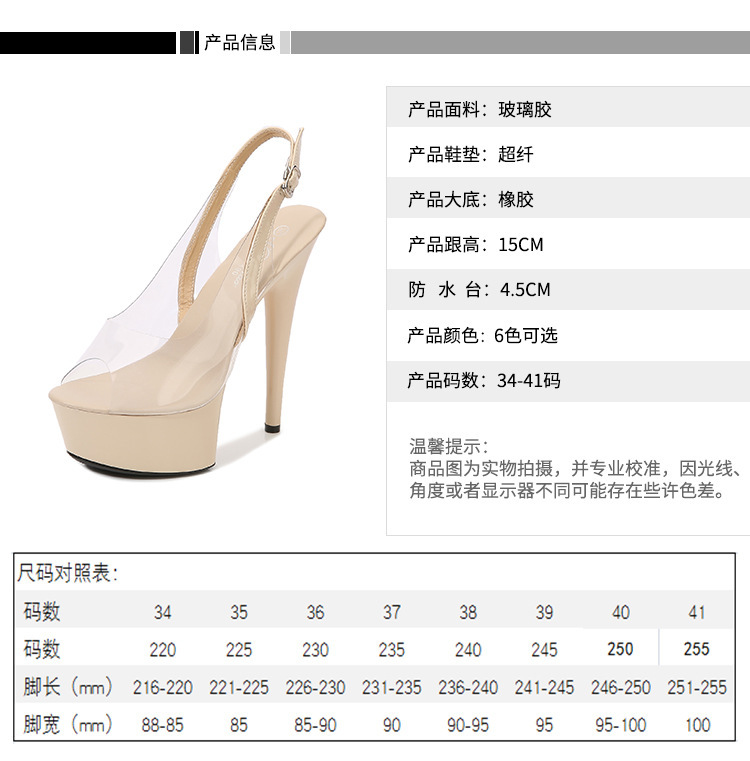The image size is (750, 761).
Task: Click the 88-85 foot width cell
Action: click(163, 725)
